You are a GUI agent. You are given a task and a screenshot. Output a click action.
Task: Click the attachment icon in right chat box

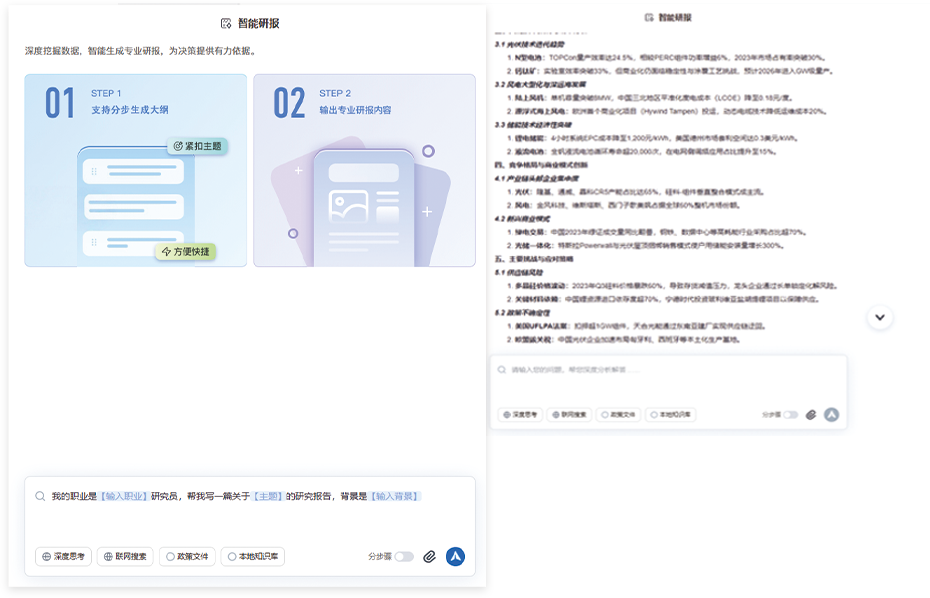point(811,414)
